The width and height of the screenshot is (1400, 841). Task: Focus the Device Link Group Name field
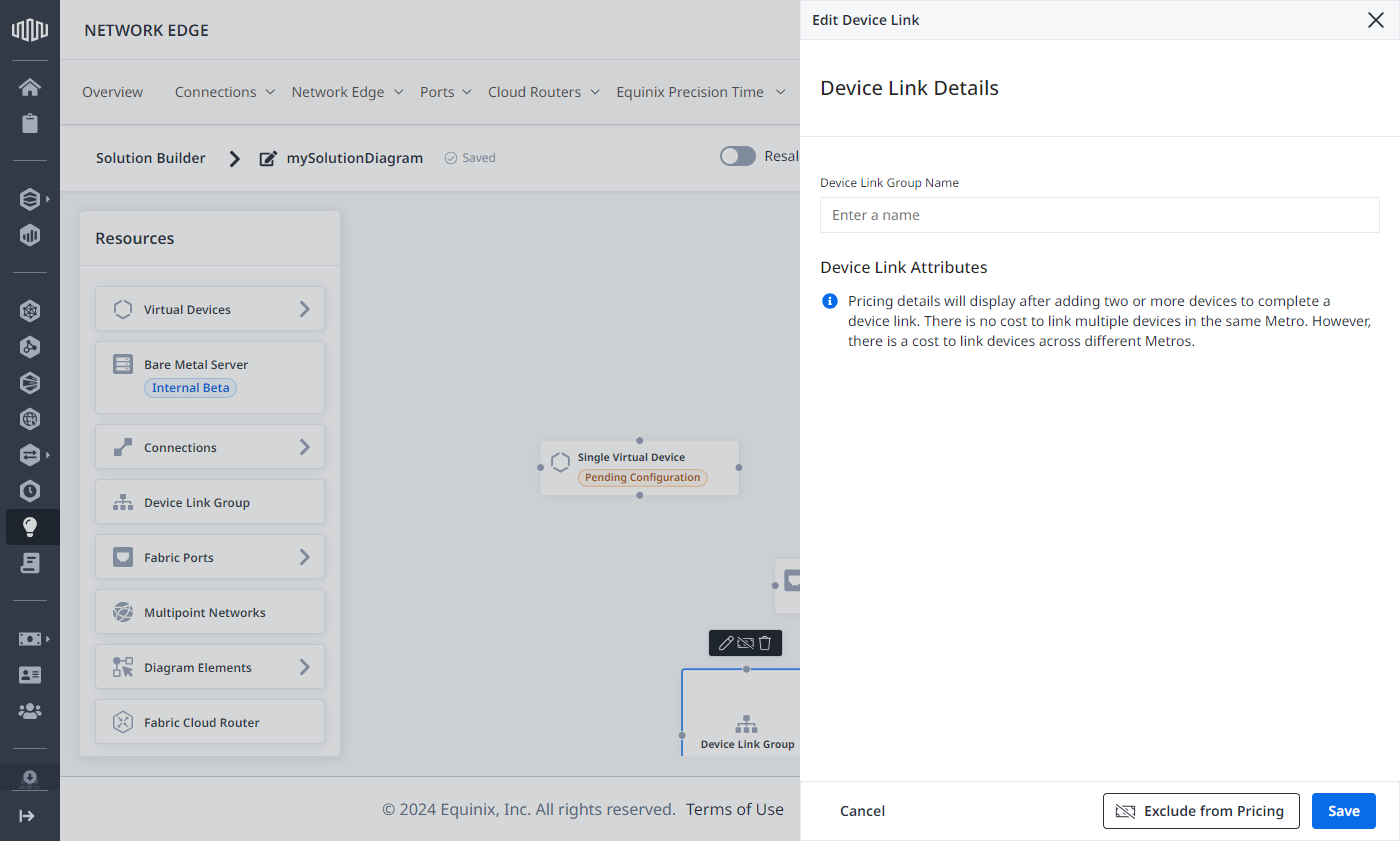coord(1100,215)
